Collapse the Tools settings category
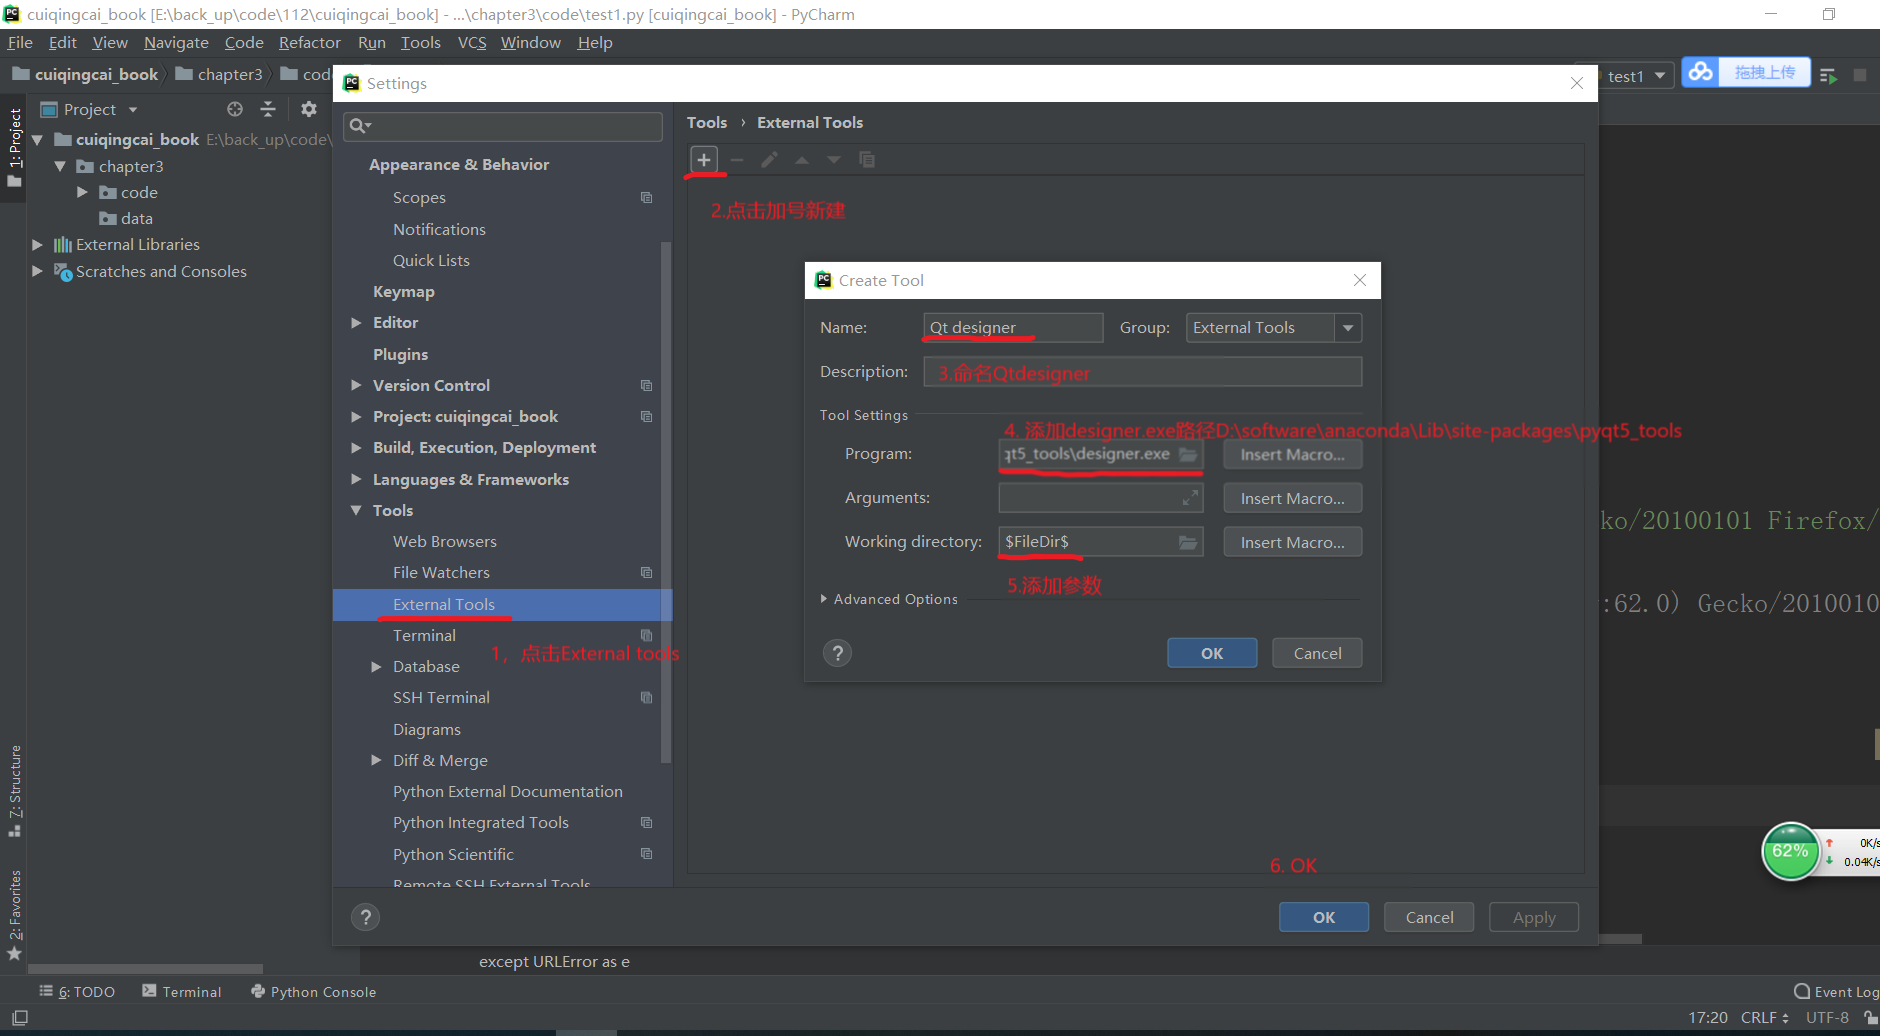Screen dimensions: 1880x1036 click(356, 510)
